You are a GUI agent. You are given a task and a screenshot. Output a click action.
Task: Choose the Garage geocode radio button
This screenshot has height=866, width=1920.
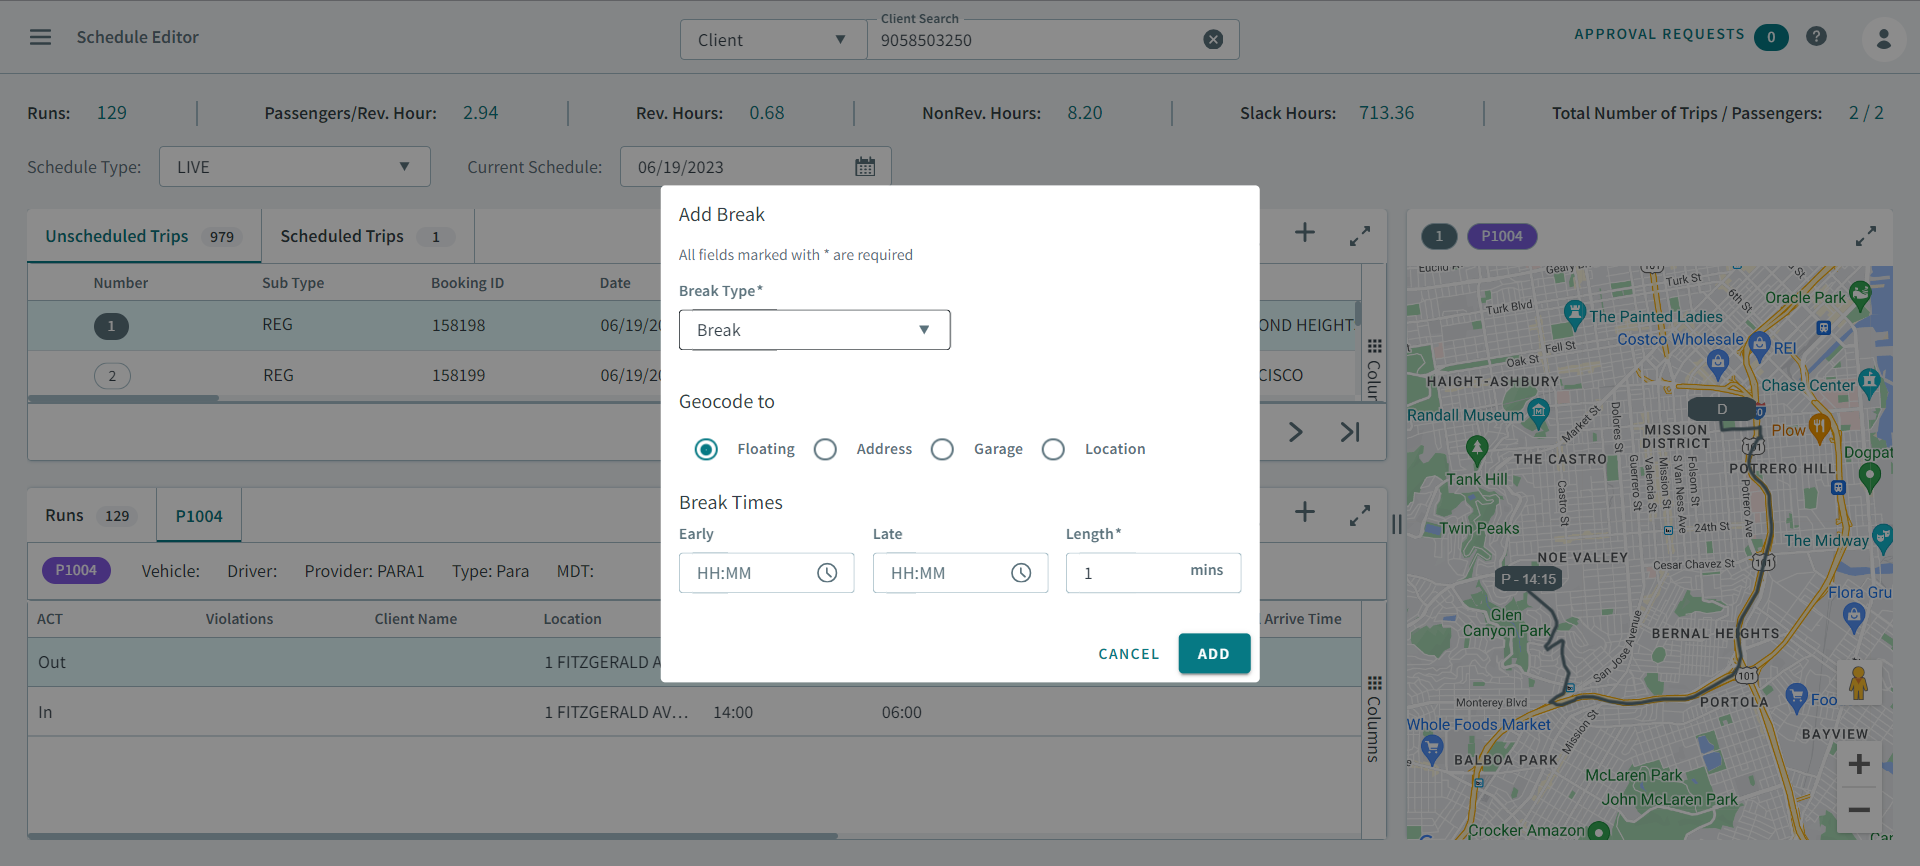pos(942,450)
